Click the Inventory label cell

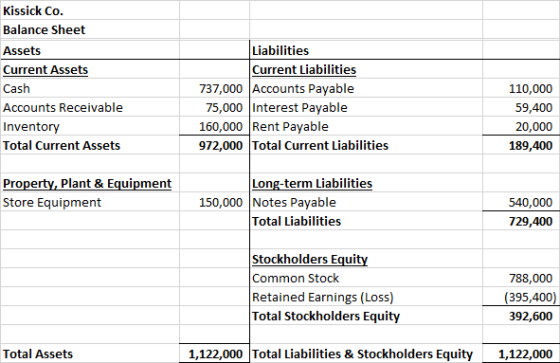pyautogui.click(x=31, y=126)
